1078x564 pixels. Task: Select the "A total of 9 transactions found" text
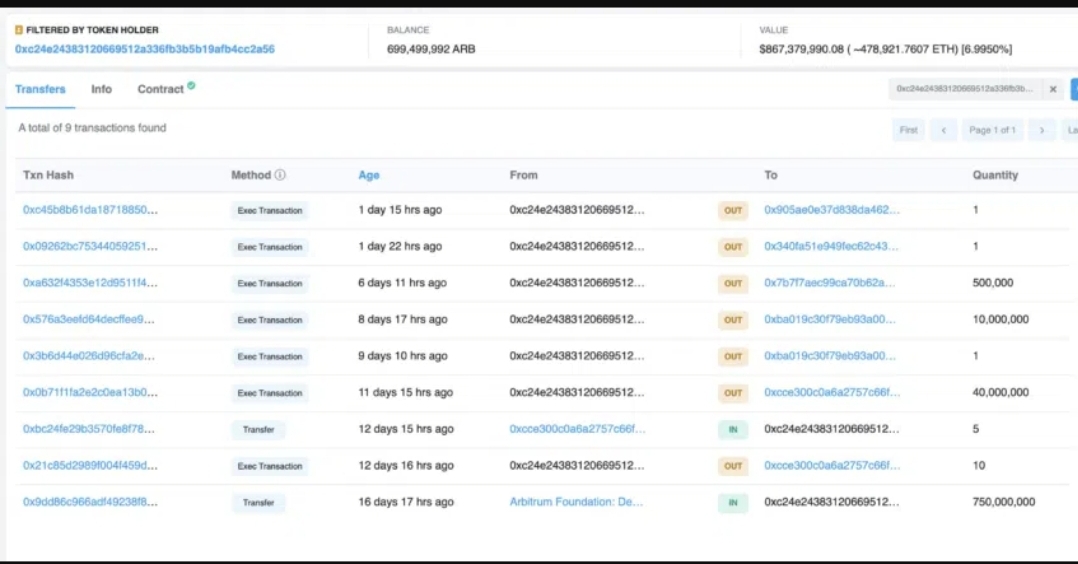pyautogui.click(x=92, y=127)
